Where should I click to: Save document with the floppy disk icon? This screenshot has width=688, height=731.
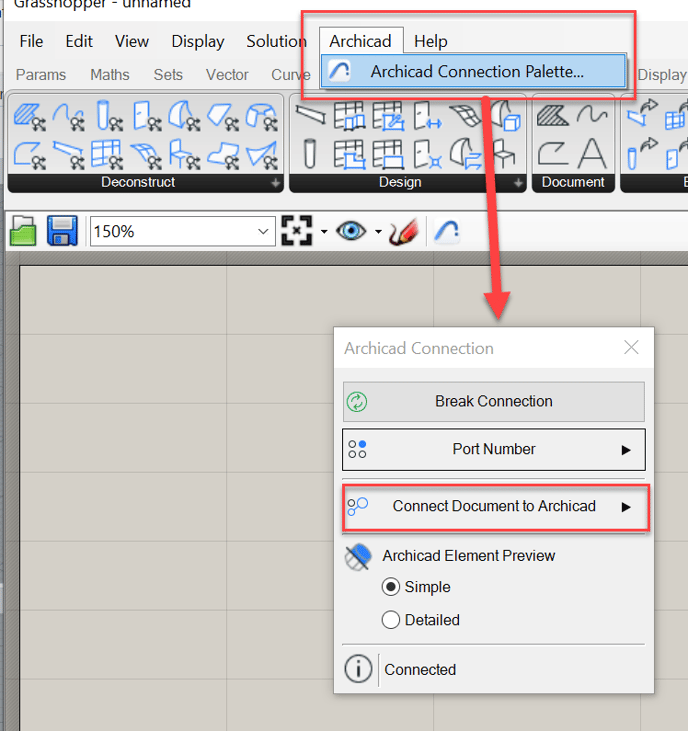pyautogui.click(x=62, y=231)
